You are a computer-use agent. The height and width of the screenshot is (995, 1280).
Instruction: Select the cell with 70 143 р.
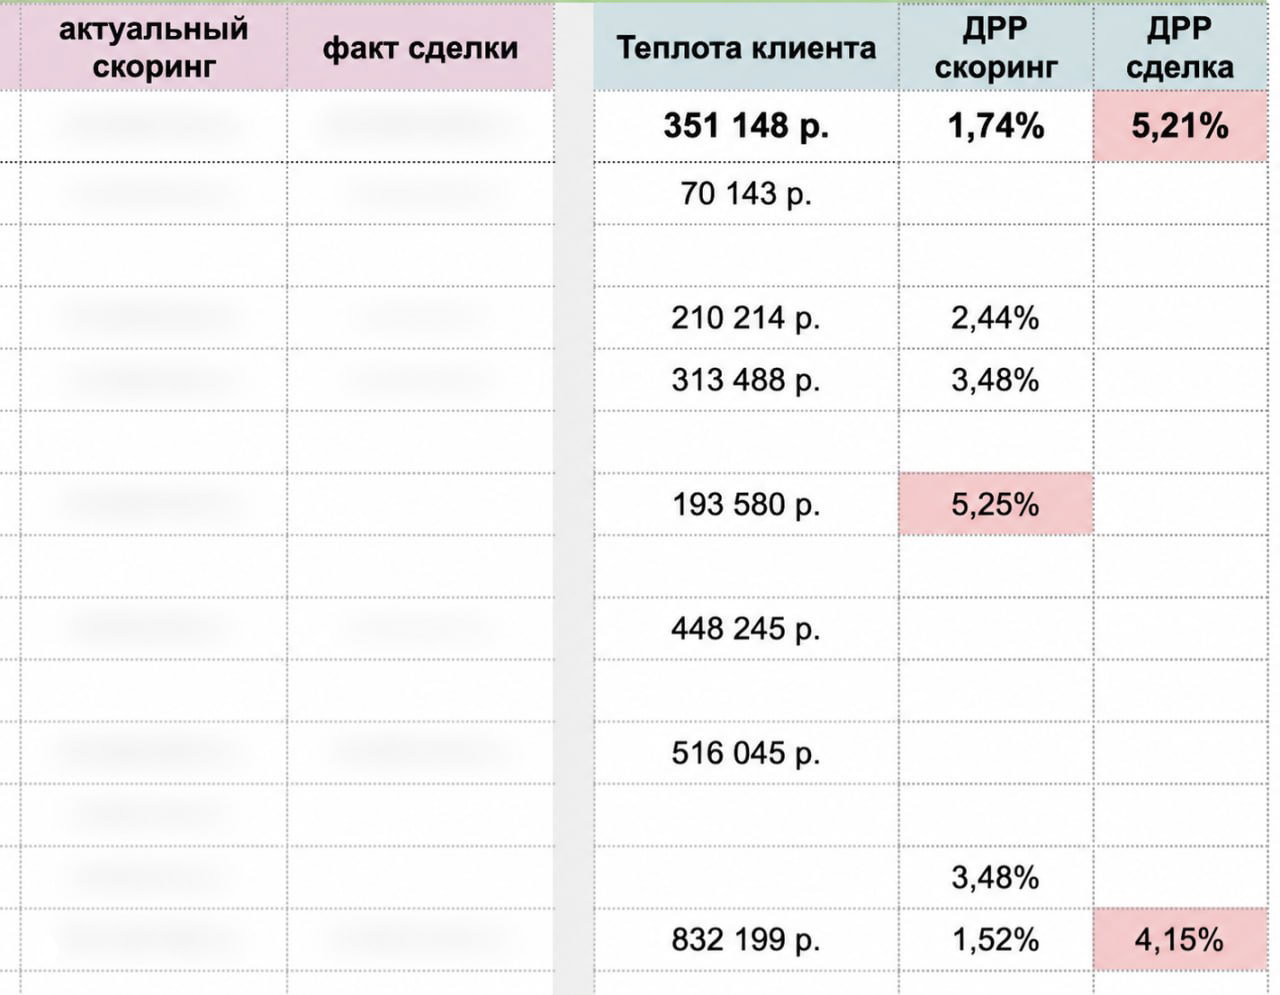pos(746,193)
